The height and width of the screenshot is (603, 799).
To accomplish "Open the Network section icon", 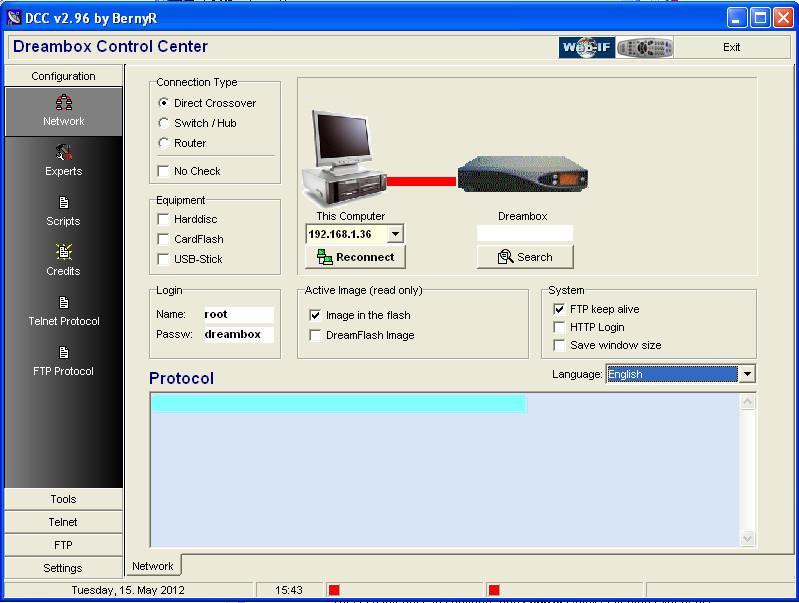I will click(x=63, y=103).
